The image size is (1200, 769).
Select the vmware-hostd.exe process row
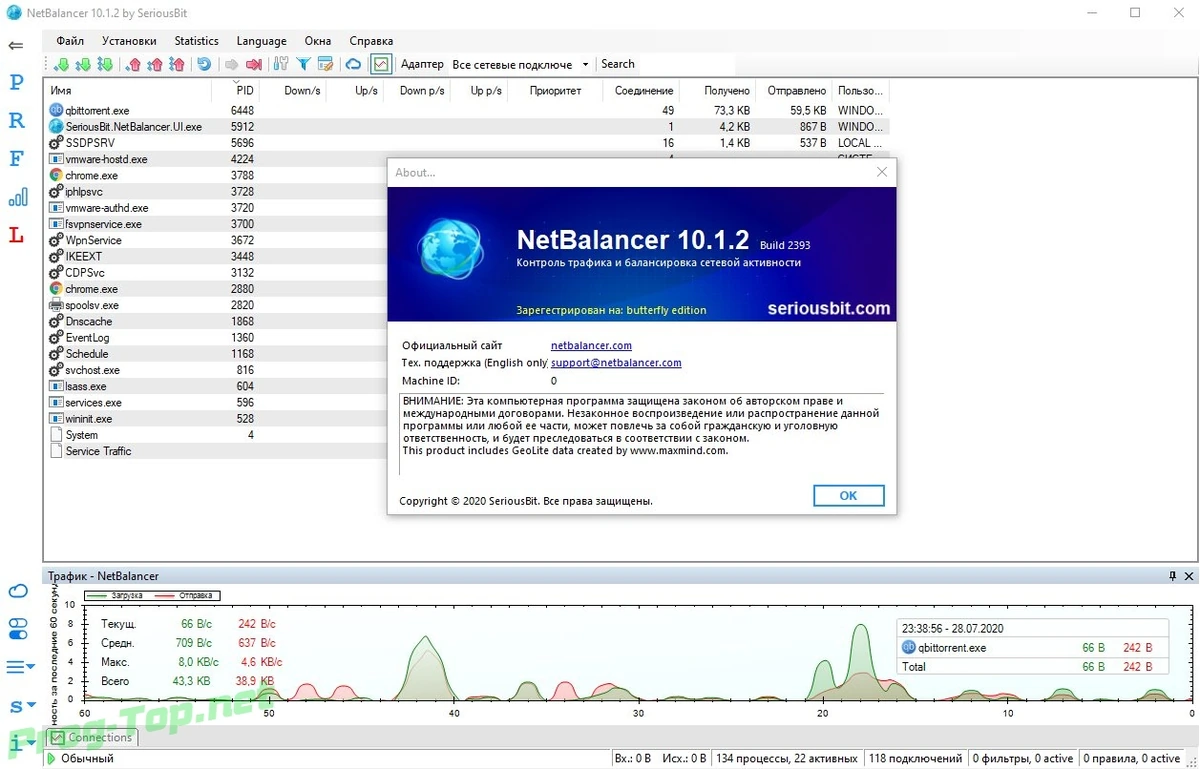pyautogui.click(x=216, y=159)
